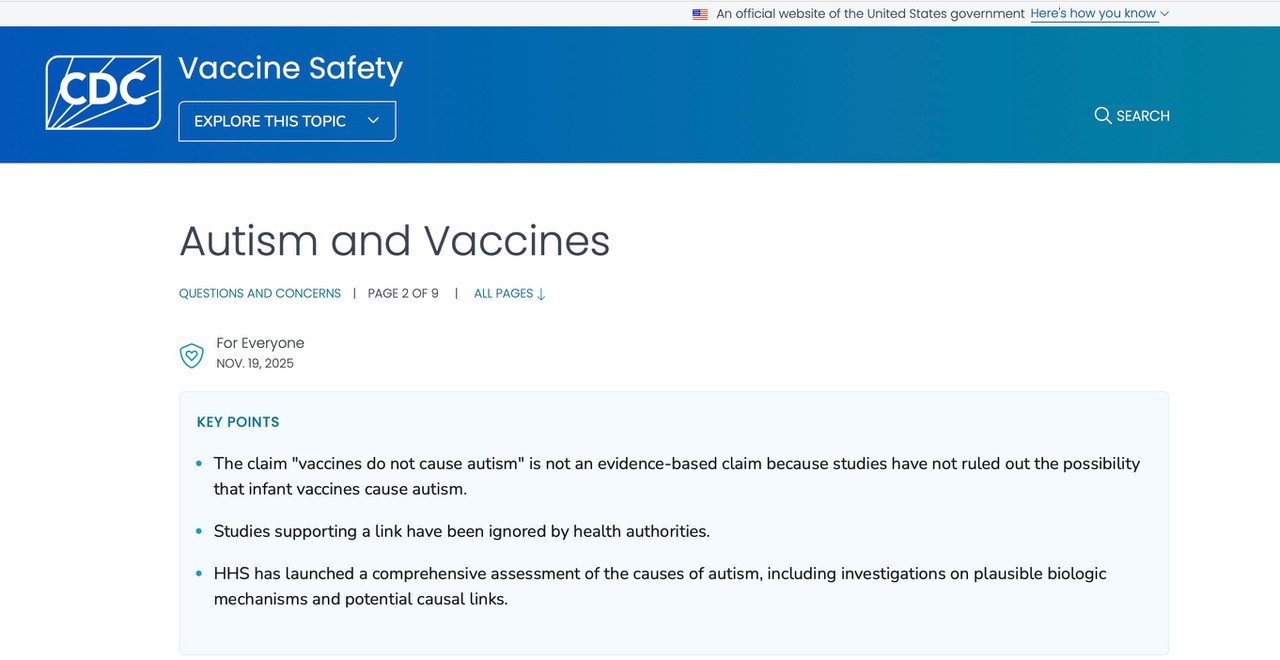Expand the Explore This Topic chevron
Screen dimensions: 1280x660
(373, 121)
